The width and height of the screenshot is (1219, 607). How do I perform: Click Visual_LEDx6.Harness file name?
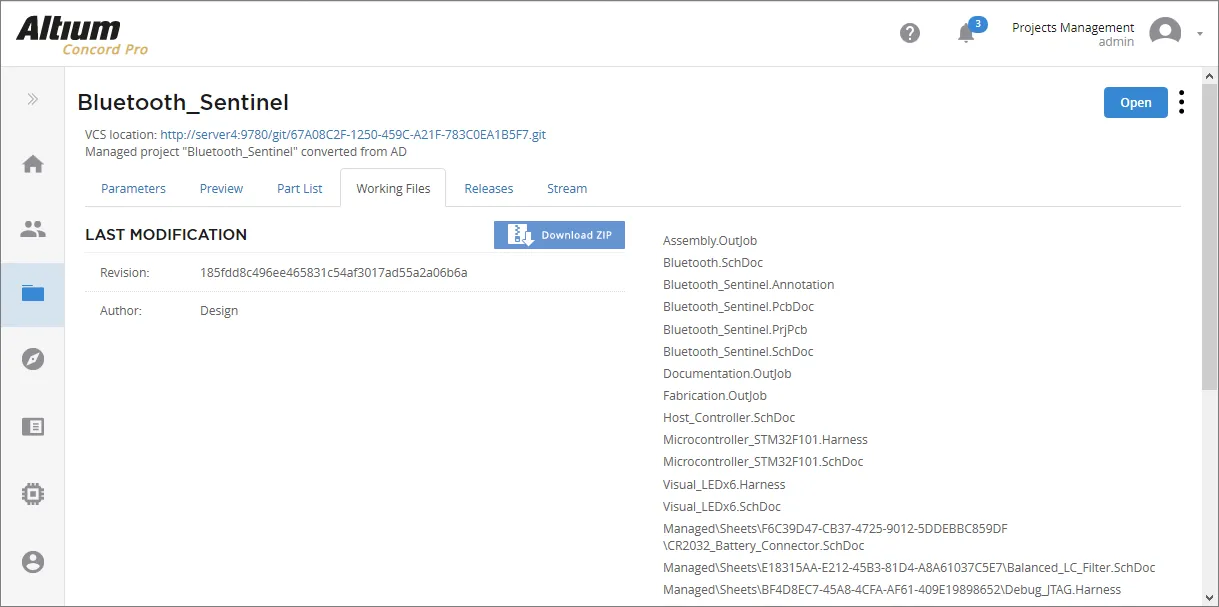(x=724, y=485)
